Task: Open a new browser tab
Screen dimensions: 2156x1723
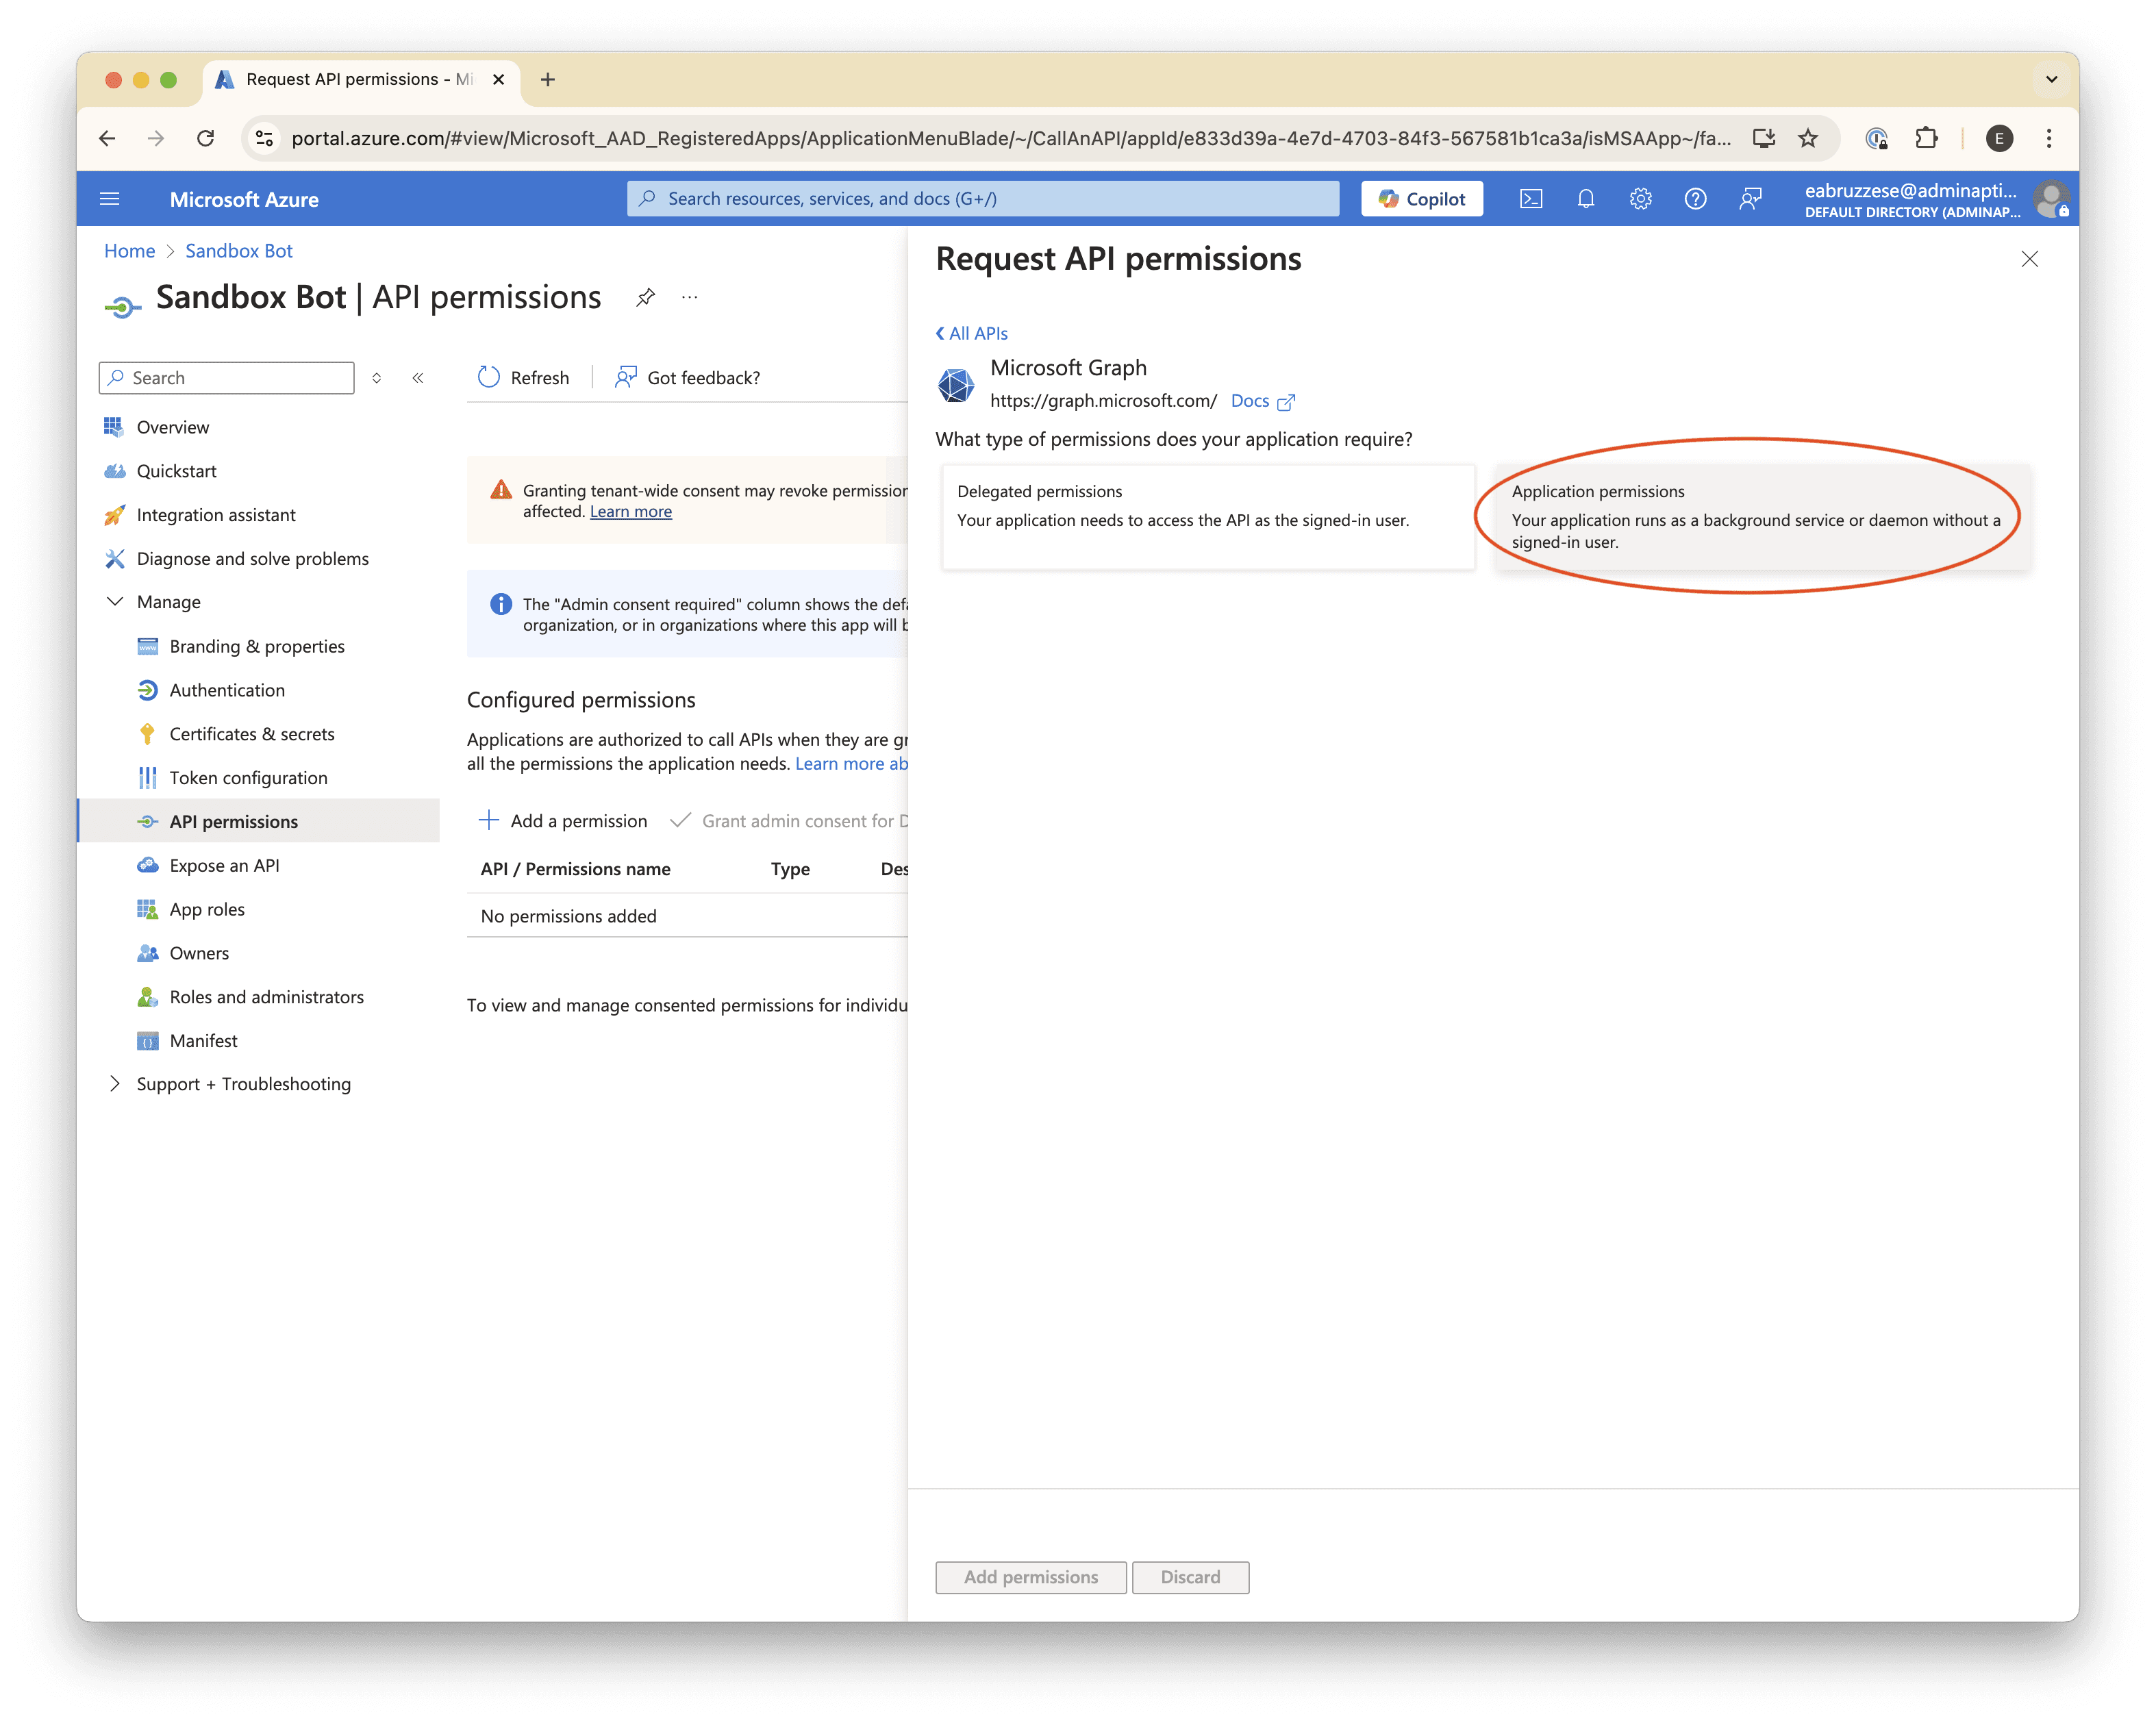Action: click(548, 79)
